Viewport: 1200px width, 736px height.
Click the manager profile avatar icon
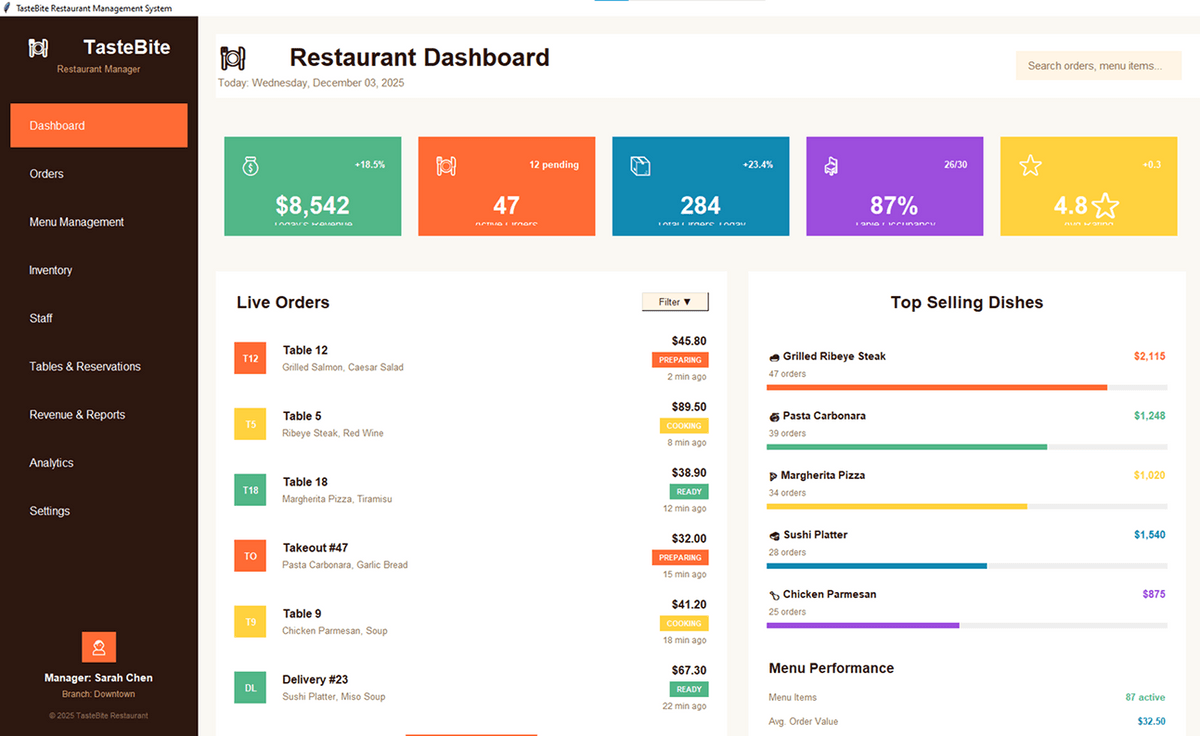[x=99, y=647]
